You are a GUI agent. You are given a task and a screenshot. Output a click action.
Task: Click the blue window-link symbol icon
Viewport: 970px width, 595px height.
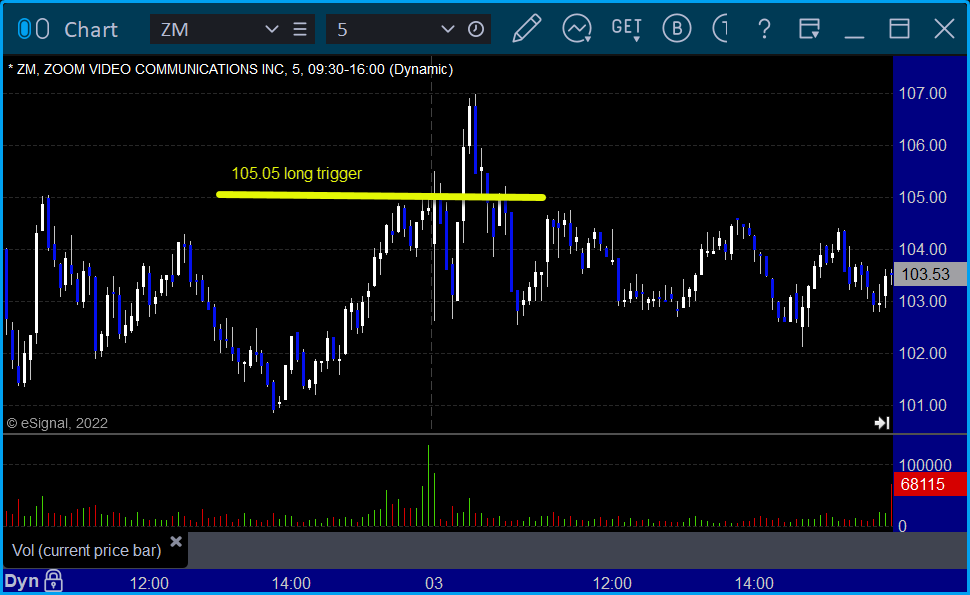(24, 29)
